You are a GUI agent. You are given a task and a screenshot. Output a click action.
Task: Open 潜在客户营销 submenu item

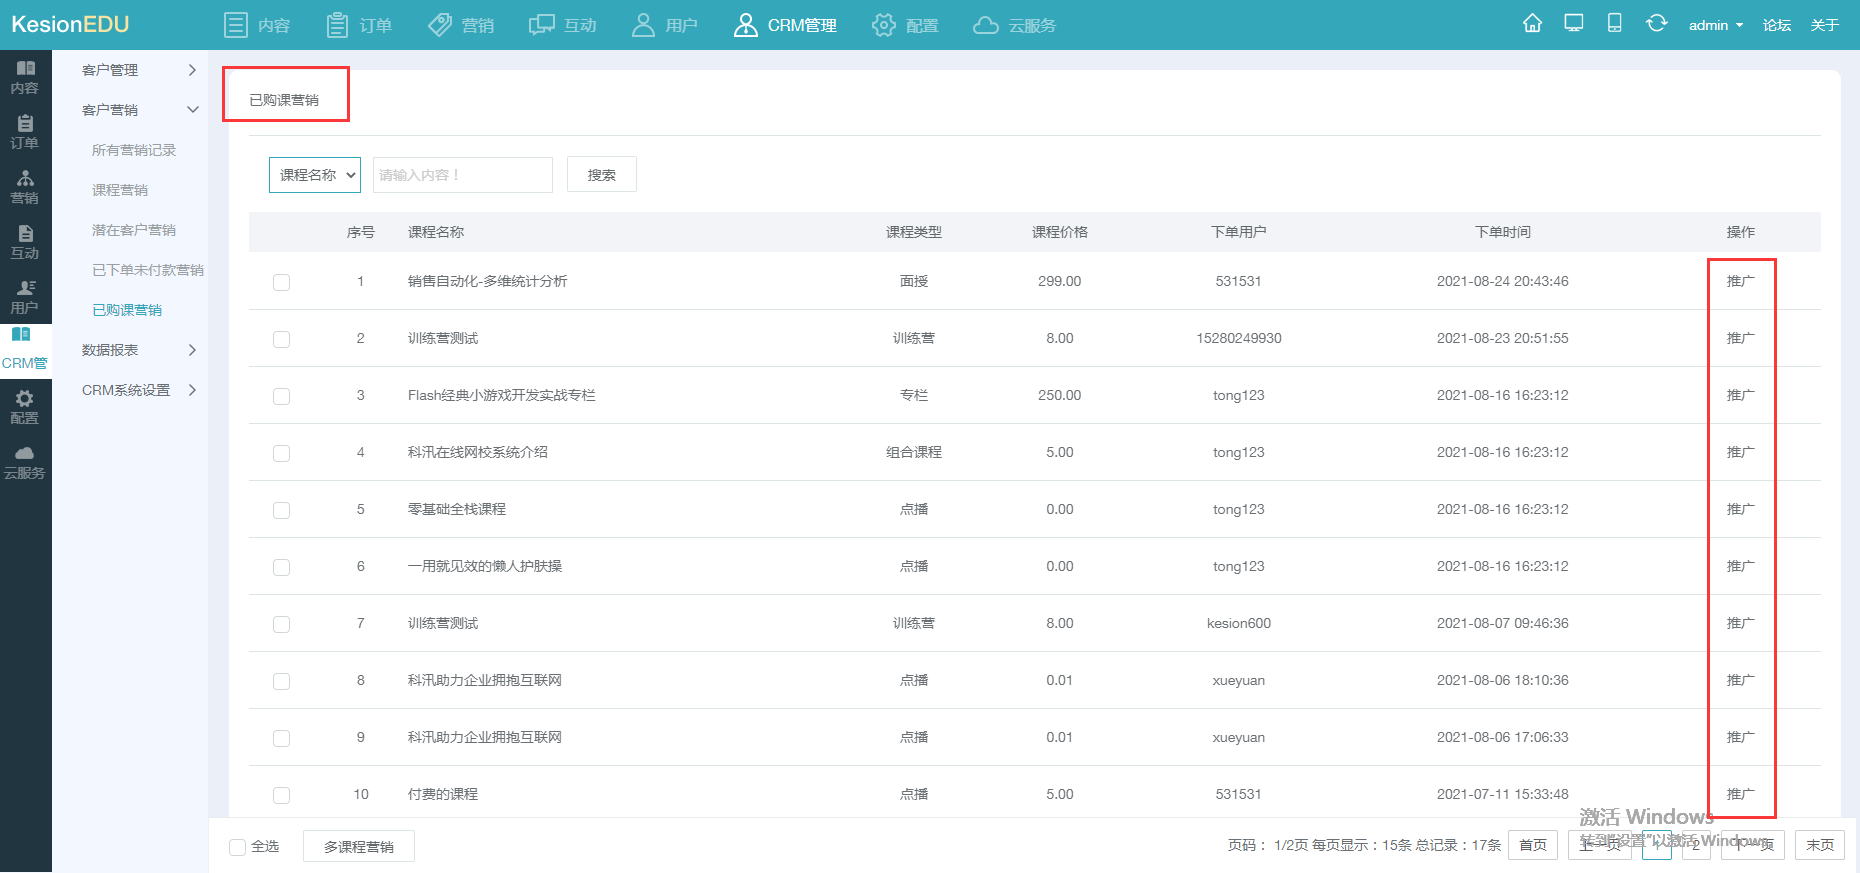coord(134,230)
